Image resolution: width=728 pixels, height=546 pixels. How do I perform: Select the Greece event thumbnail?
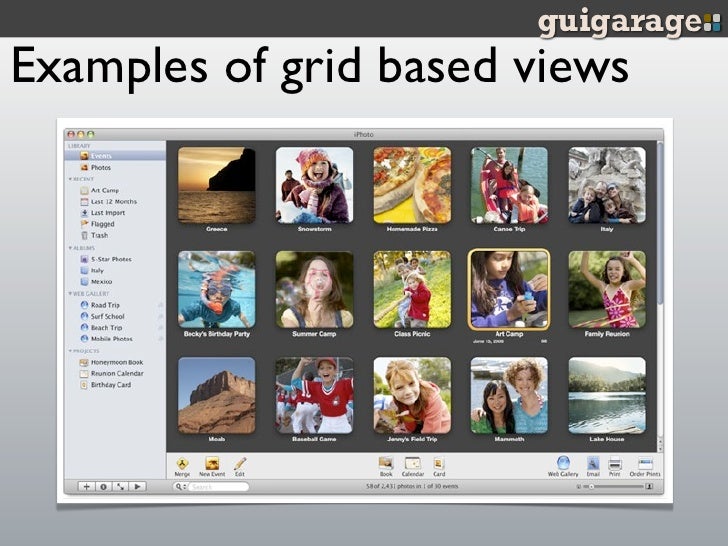click(217, 185)
